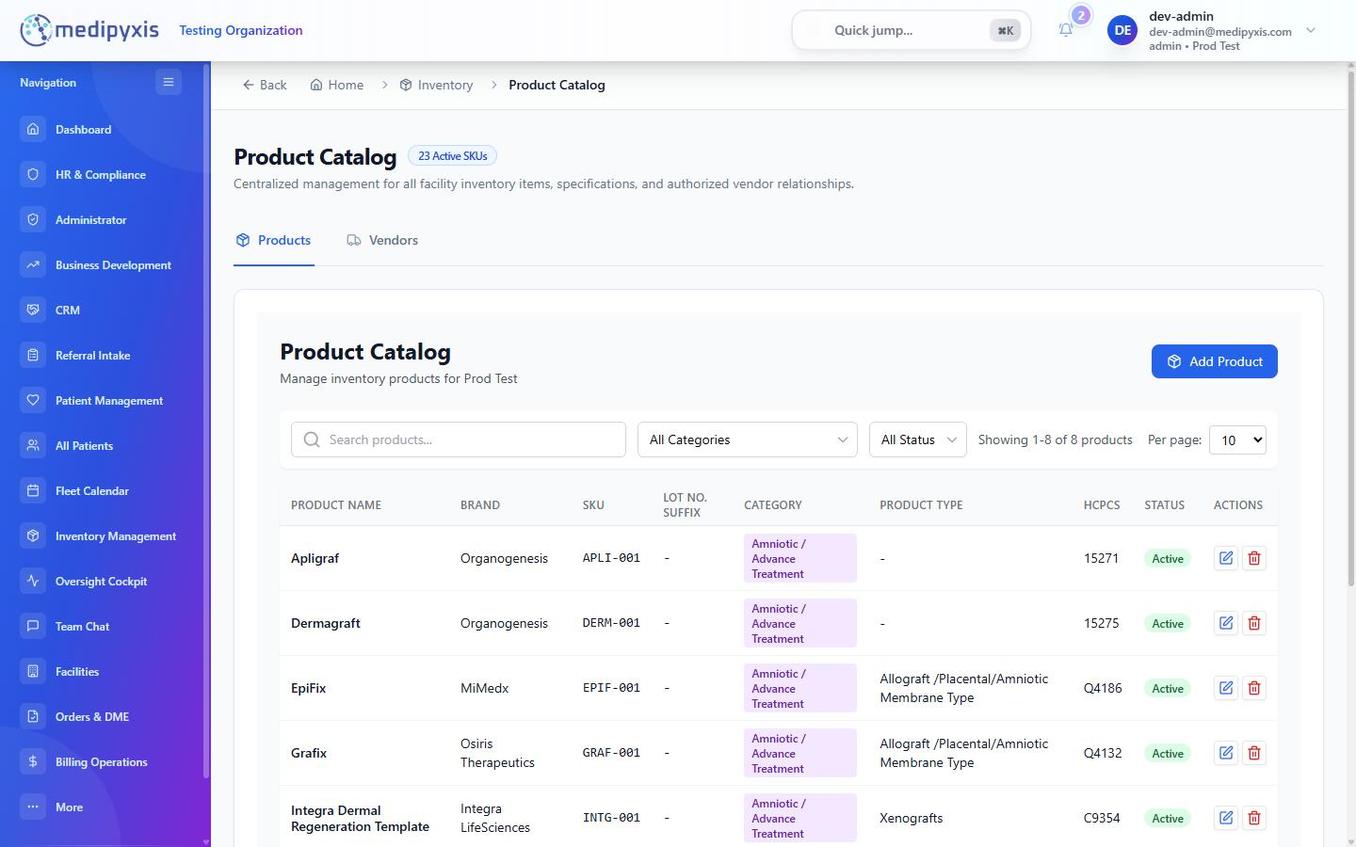Delete the Dermagraft product
The image size is (1356, 847).
tap(1254, 623)
